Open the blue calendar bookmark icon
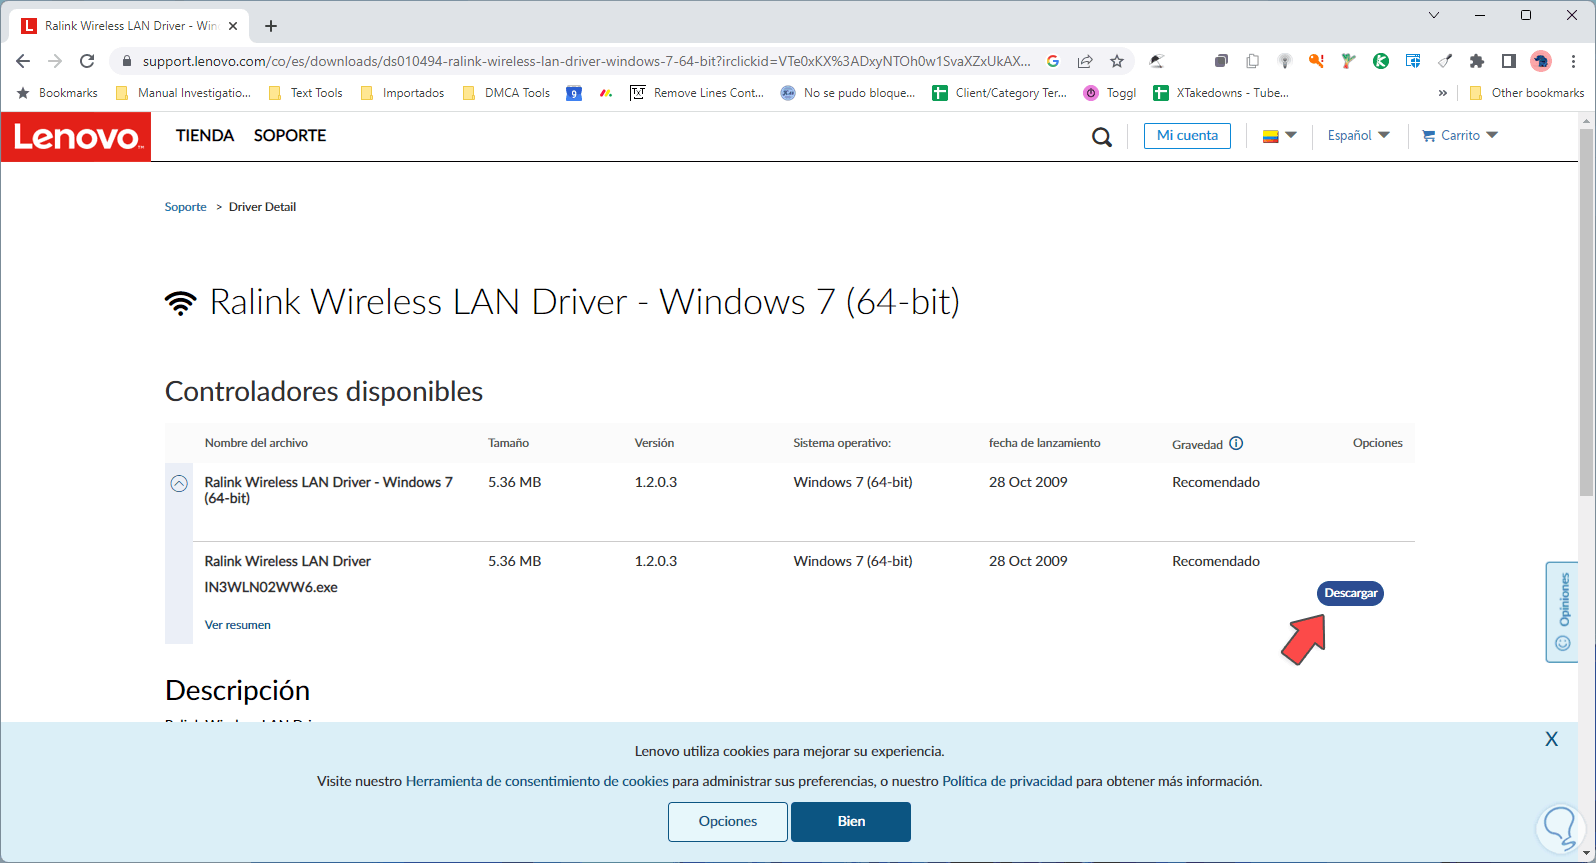The height and width of the screenshot is (863, 1596). [574, 93]
